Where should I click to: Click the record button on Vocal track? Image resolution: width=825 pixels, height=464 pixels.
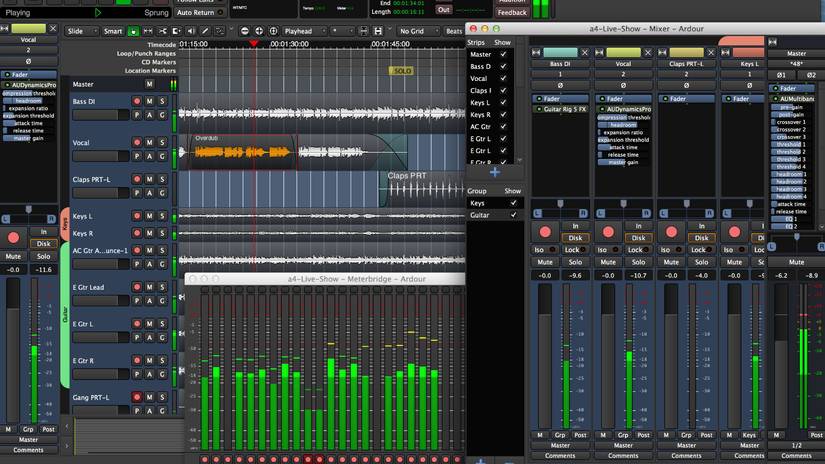(x=137, y=143)
